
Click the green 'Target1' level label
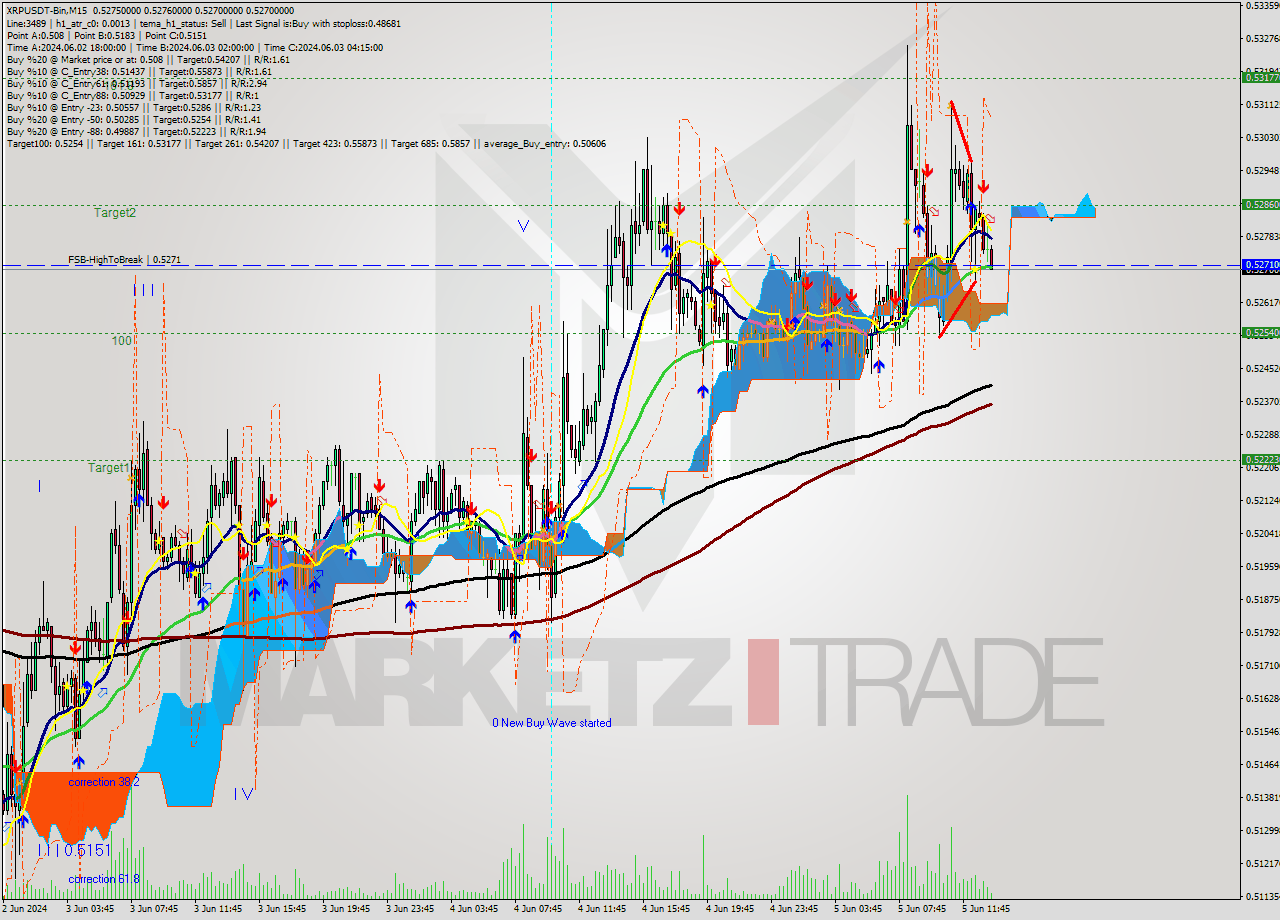click(108, 467)
